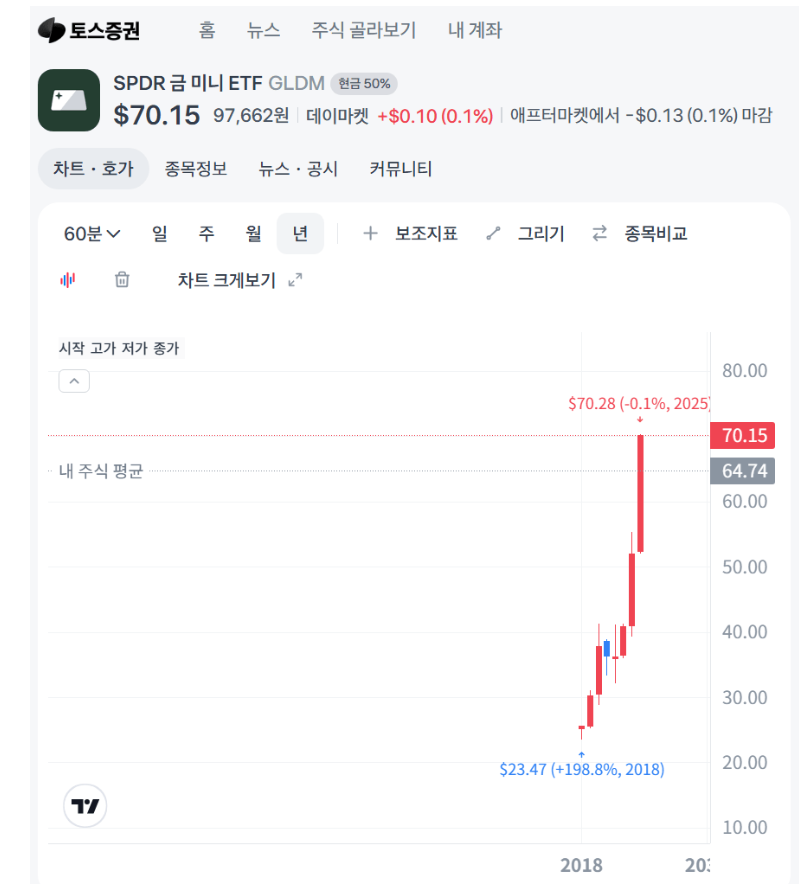The height and width of the screenshot is (888, 799).
Task: Open the chart type candlestick icon
Action: pos(68,280)
